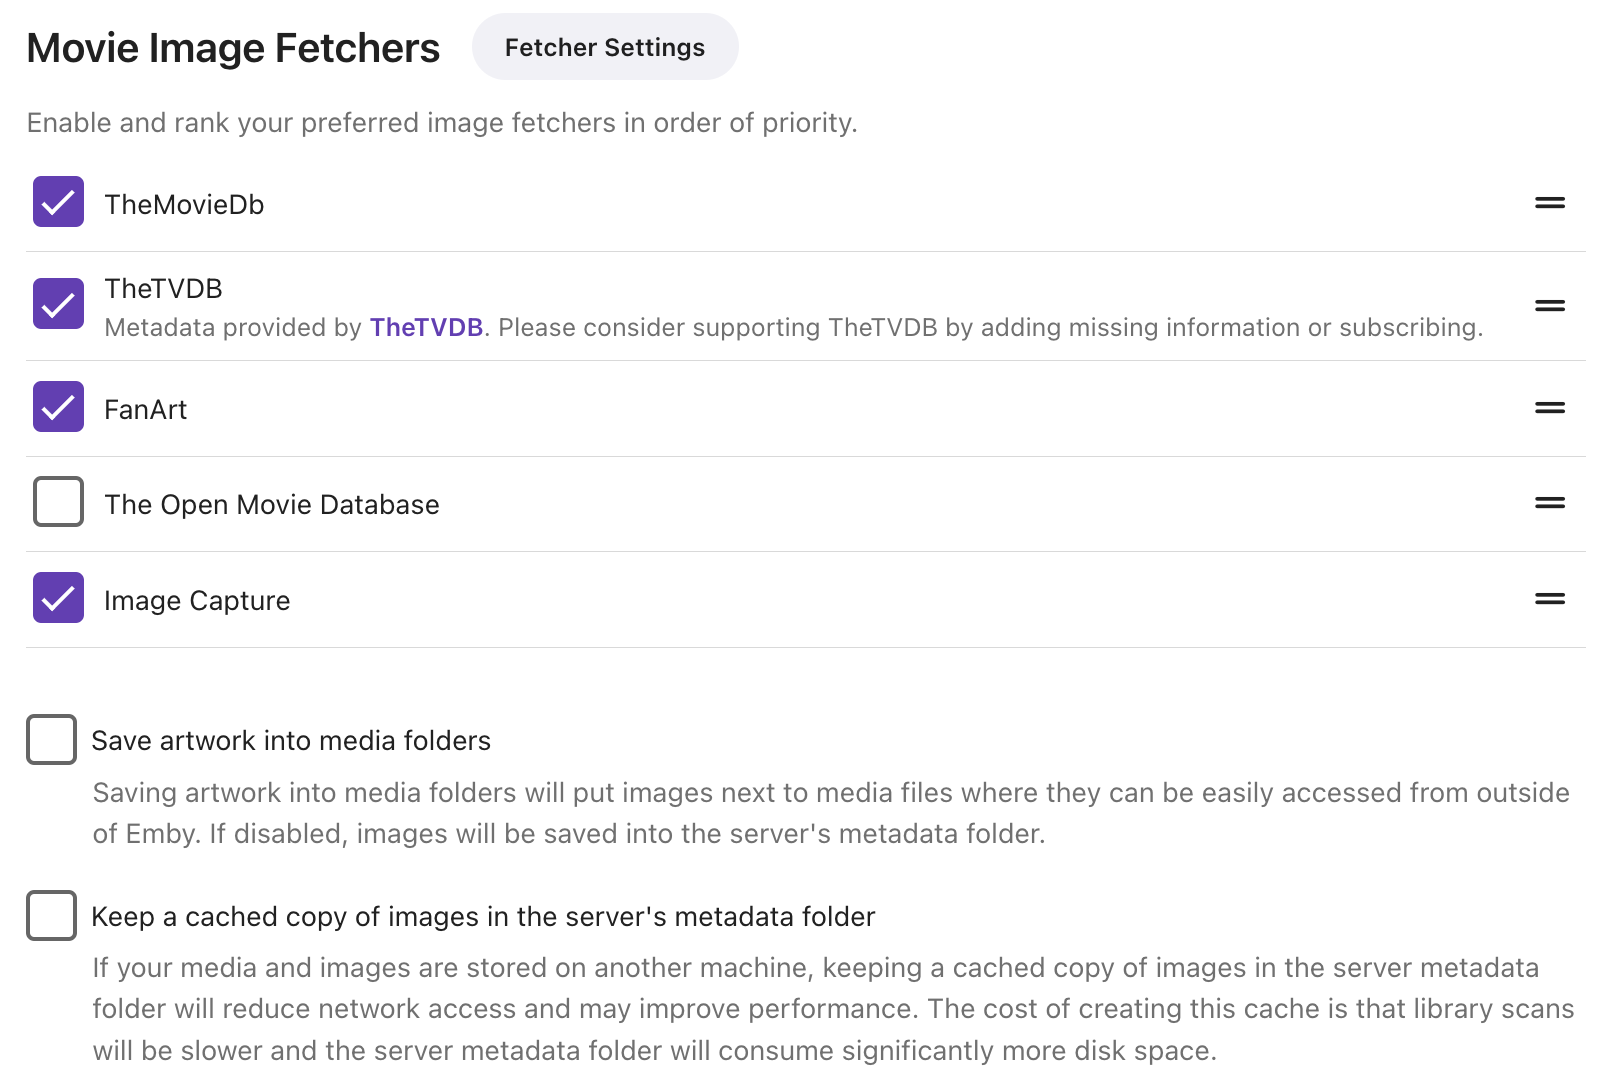Disable the FanArt fetcher checkbox
The image size is (1616, 1088).
[58, 407]
